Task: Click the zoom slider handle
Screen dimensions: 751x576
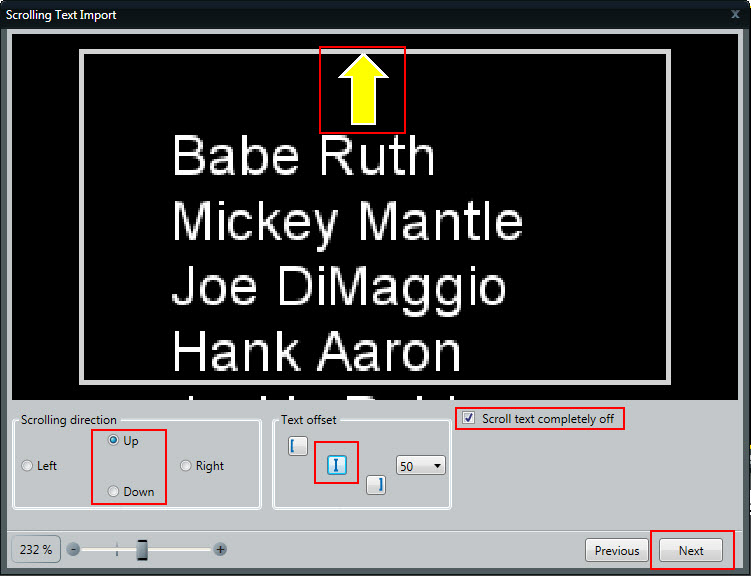Action: [142, 550]
